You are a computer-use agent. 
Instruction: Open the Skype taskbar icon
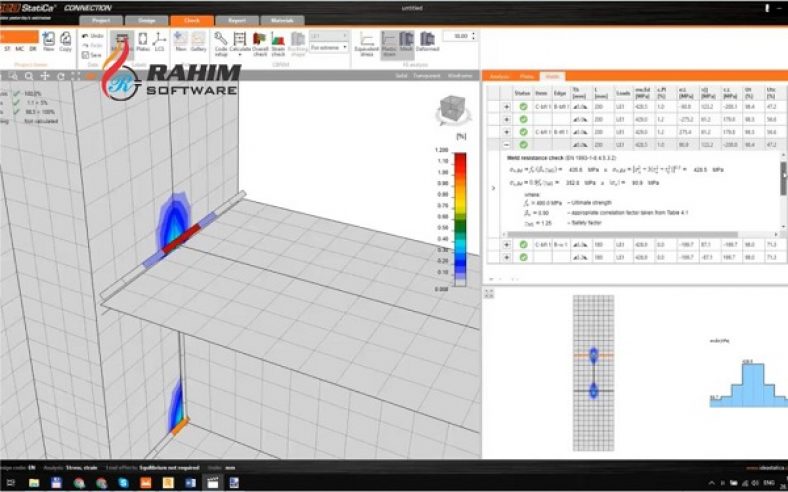[123, 483]
